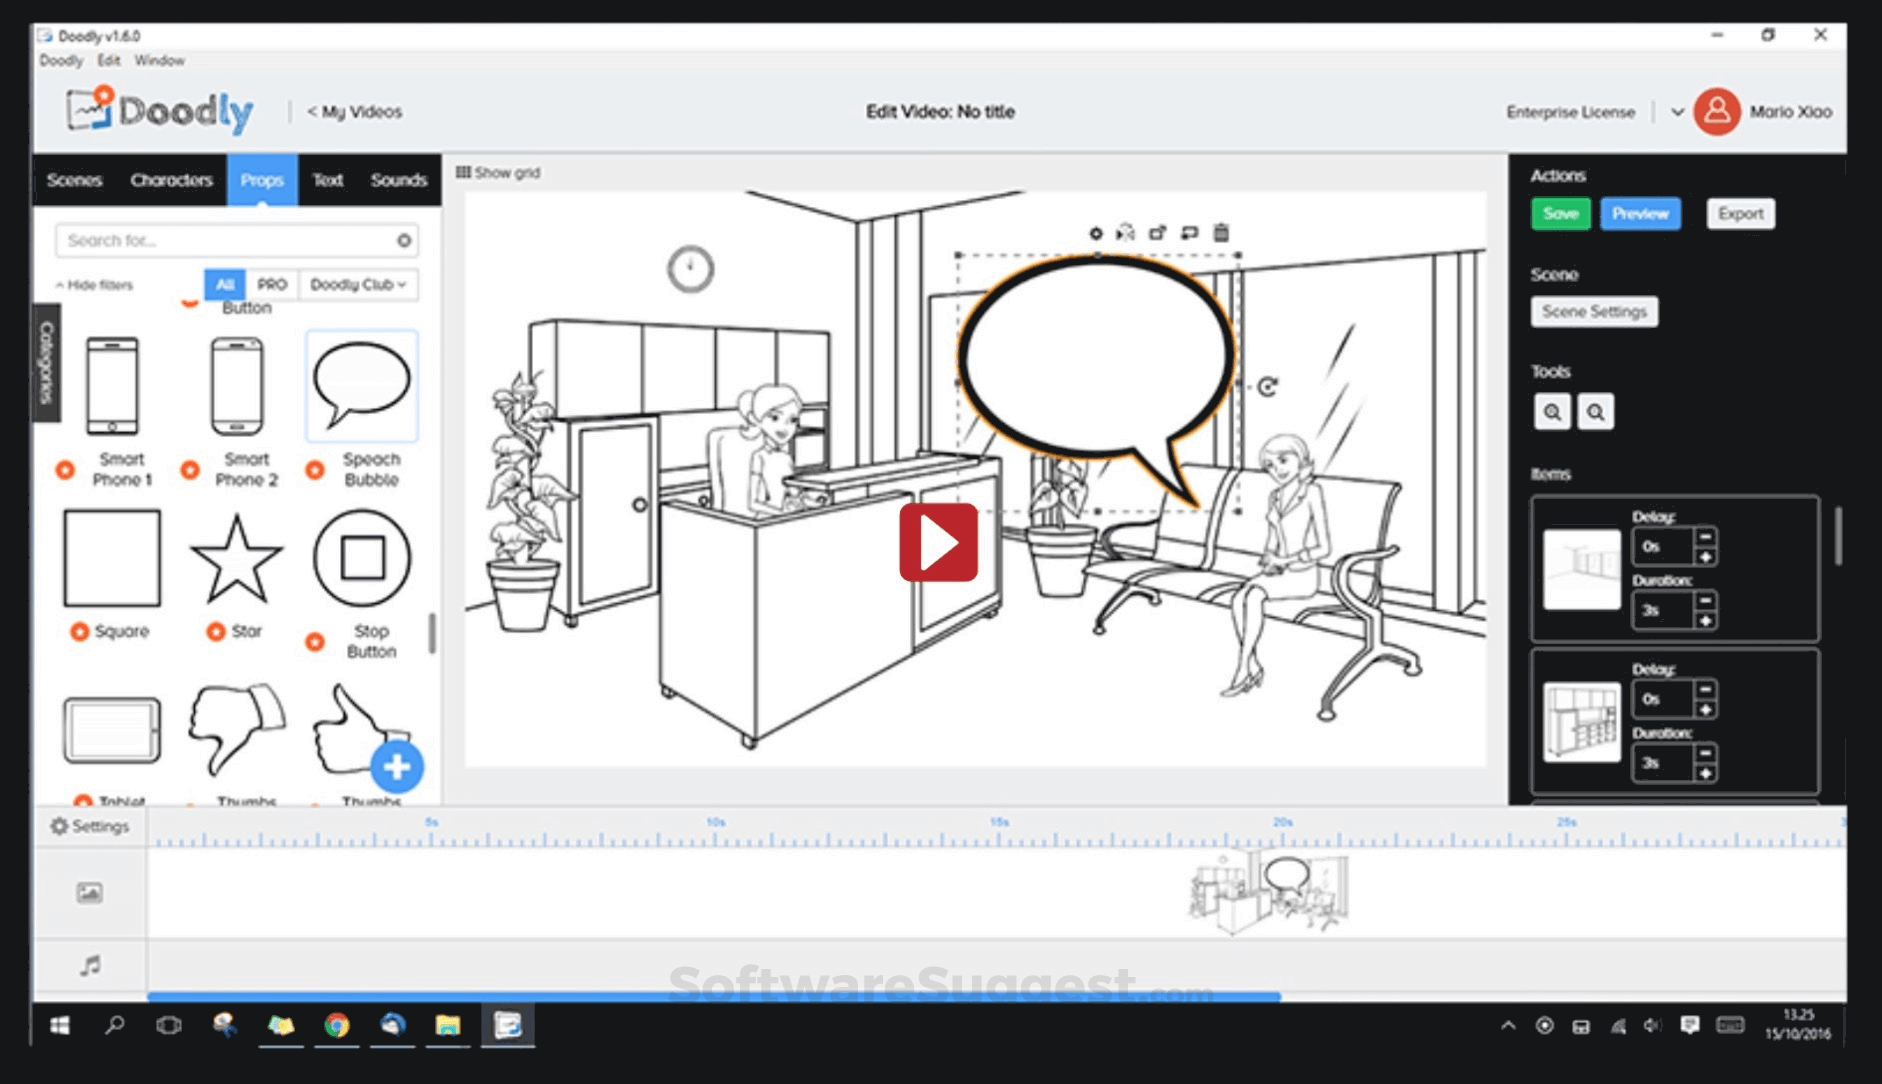This screenshot has width=1882, height=1084.
Task: Click the red play button overlay
Action: point(938,542)
